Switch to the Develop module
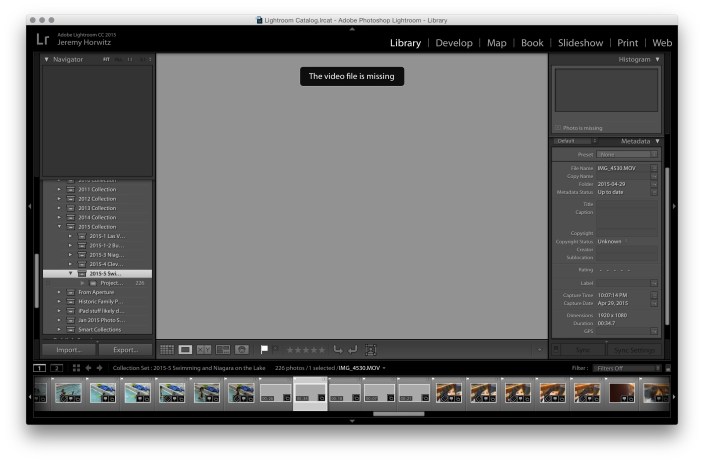Image resolution: width=704 pixels, height=462 pixels. [453, 43]
